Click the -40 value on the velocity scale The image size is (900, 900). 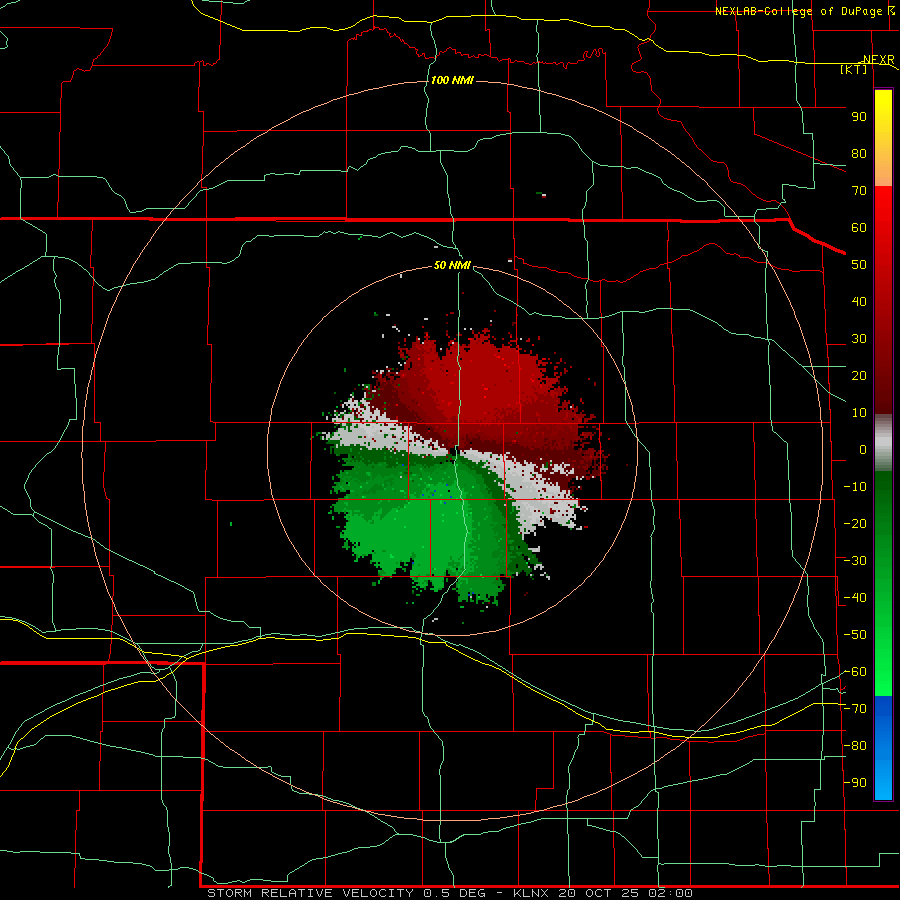point(855,598)
